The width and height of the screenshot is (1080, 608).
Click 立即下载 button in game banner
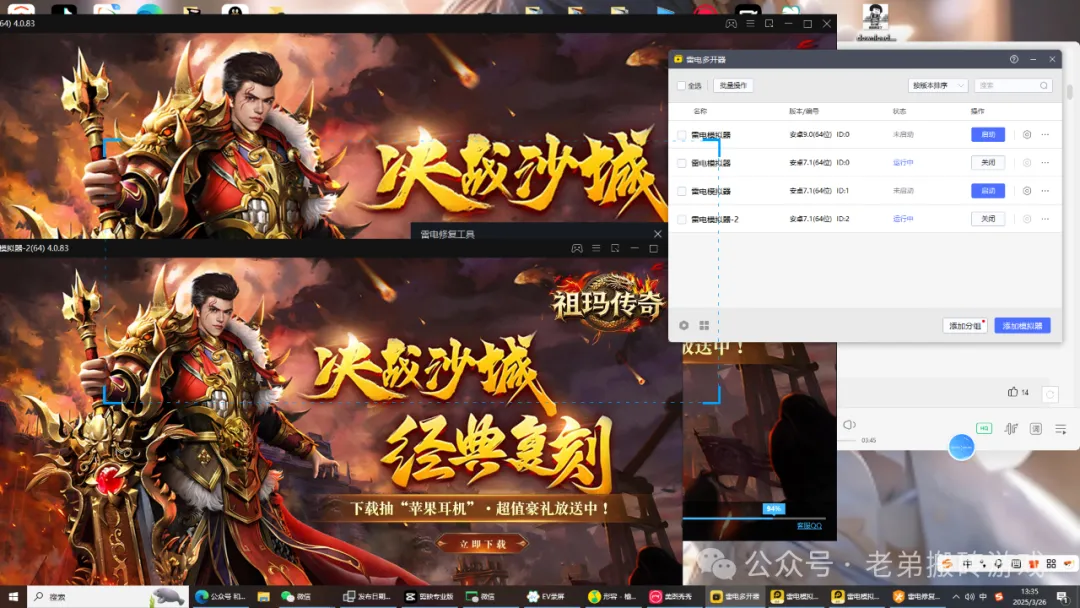(x=483, y=544)
